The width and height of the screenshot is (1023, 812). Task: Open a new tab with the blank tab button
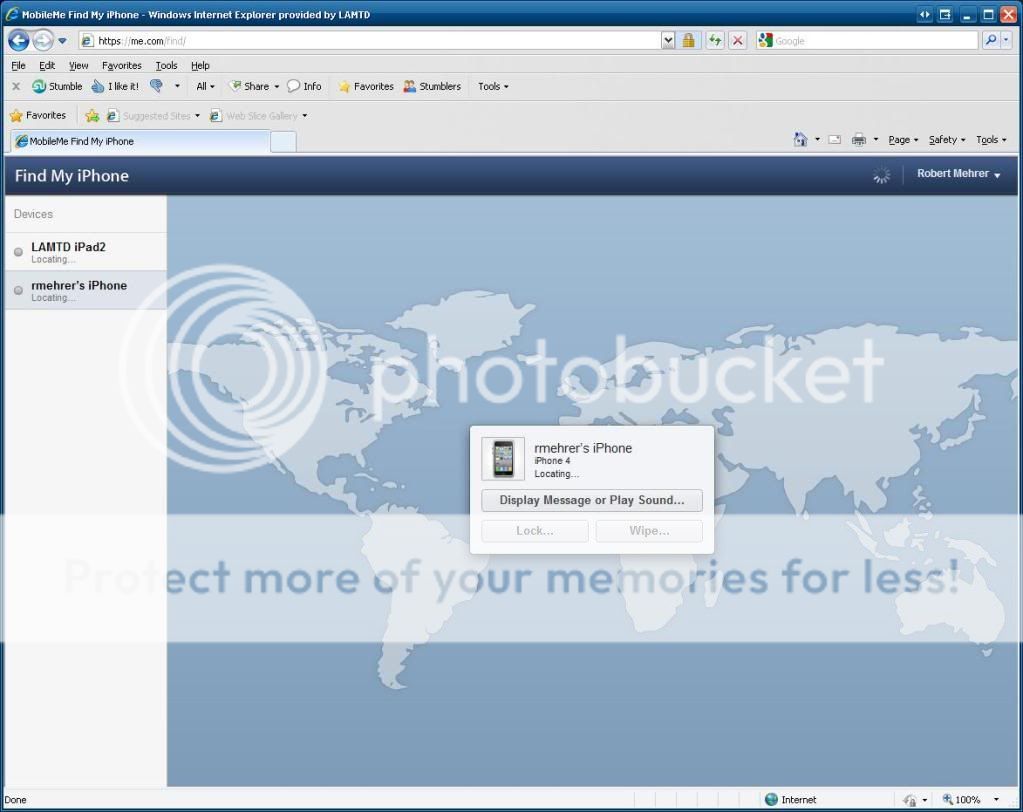click(x=283, y=142)
